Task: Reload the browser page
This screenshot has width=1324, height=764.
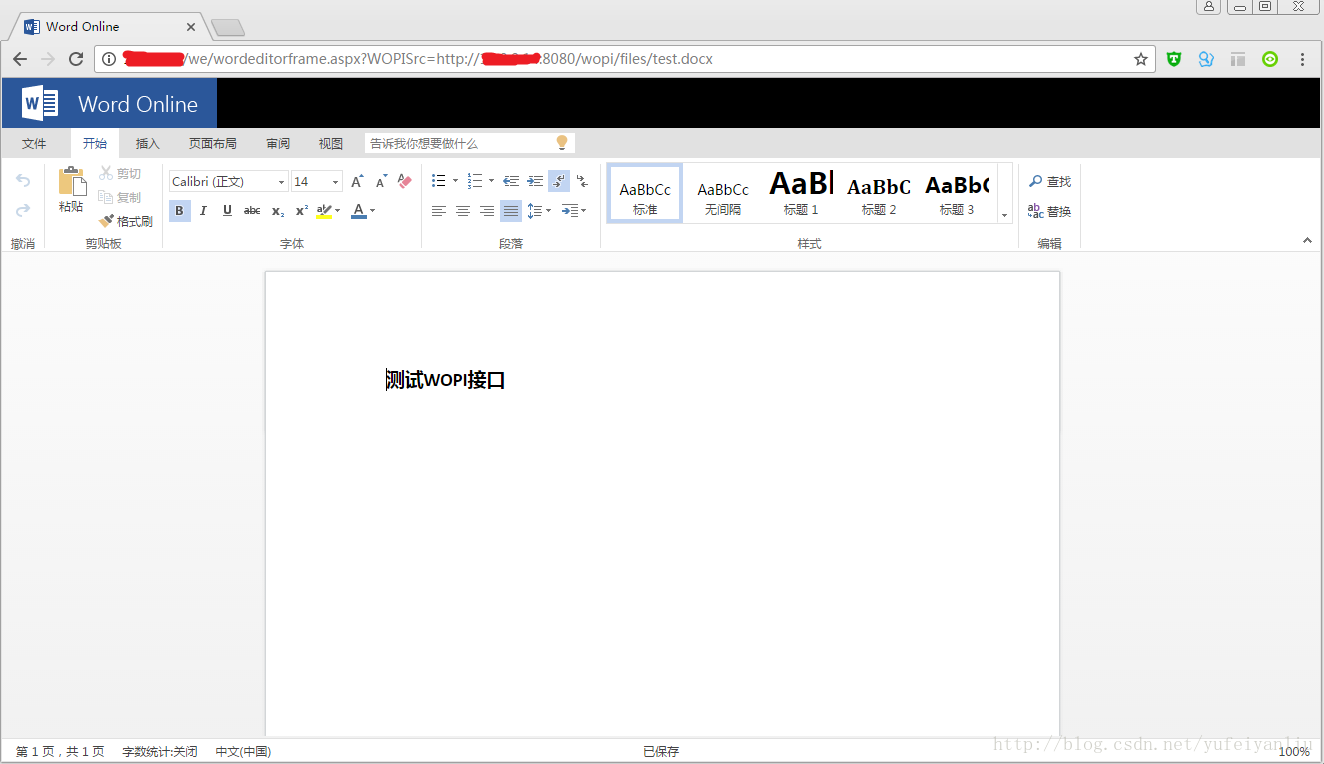Action: [x=76, y=59]
